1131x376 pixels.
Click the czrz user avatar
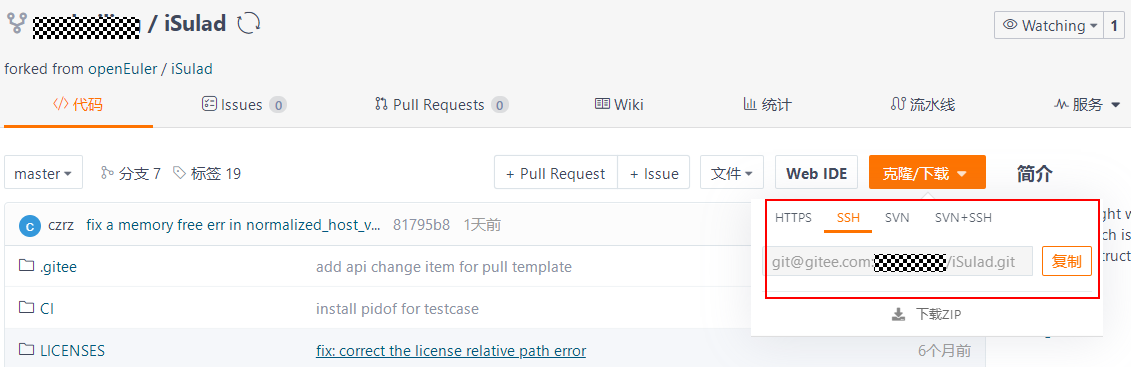(x=30, y=225)
